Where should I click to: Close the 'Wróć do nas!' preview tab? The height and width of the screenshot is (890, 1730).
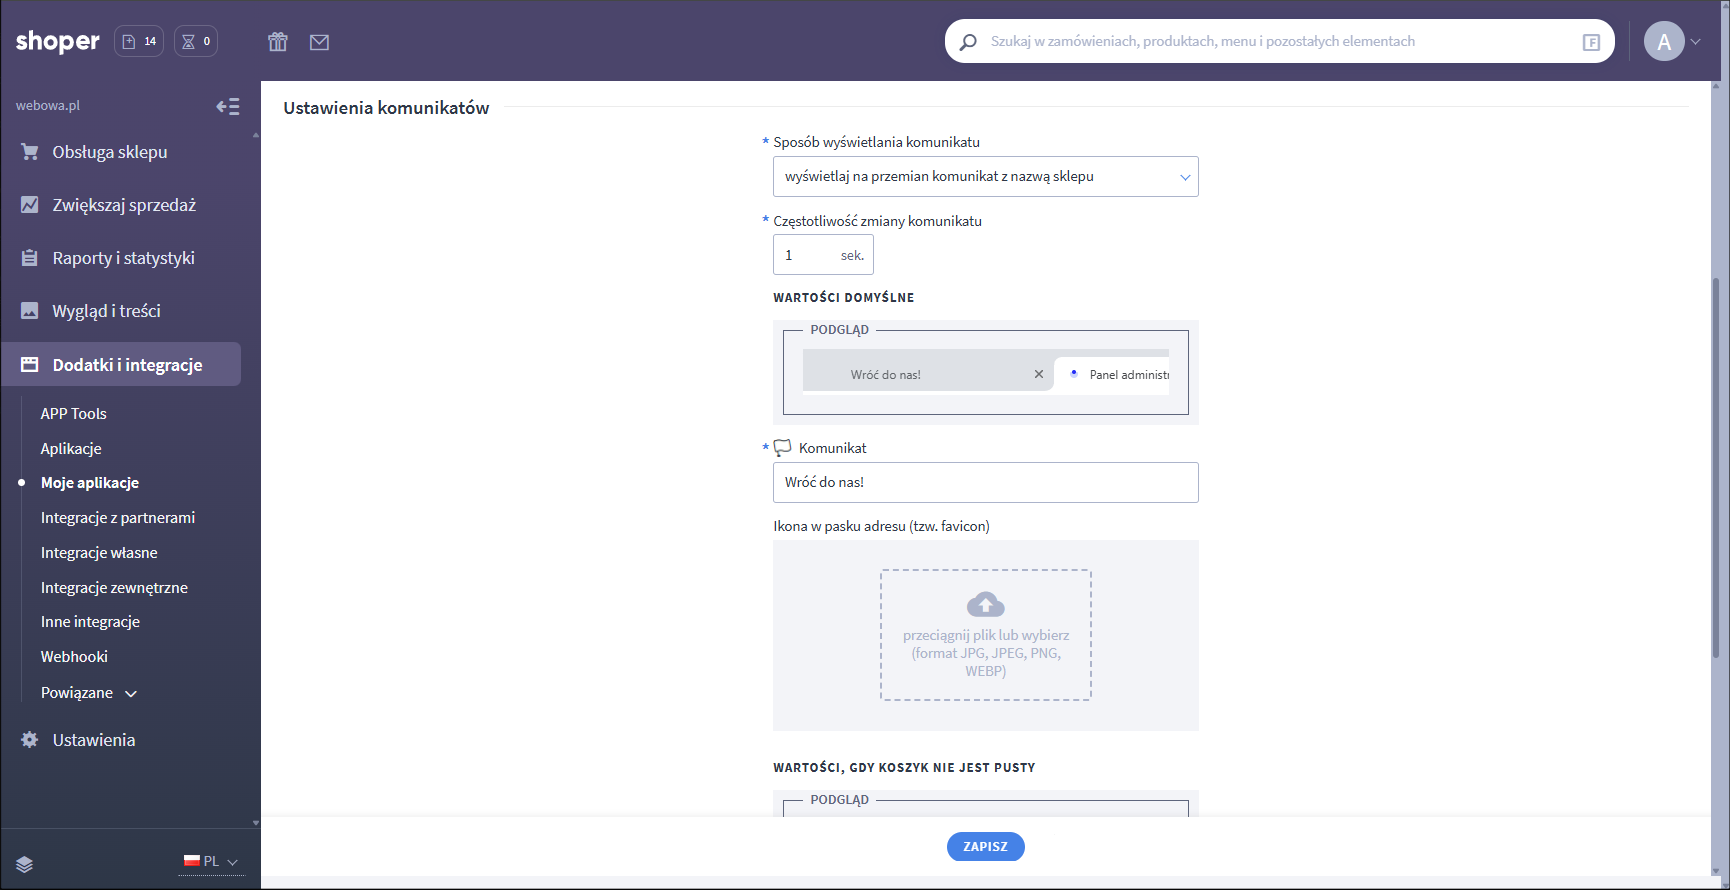pyautogui.click(x=1038, y=374)
